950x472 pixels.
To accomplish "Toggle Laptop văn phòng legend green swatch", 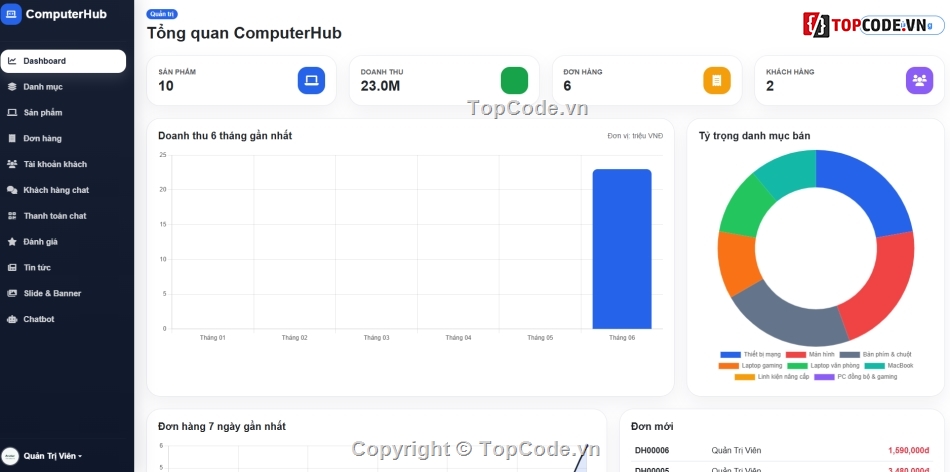I will [797, 366].
